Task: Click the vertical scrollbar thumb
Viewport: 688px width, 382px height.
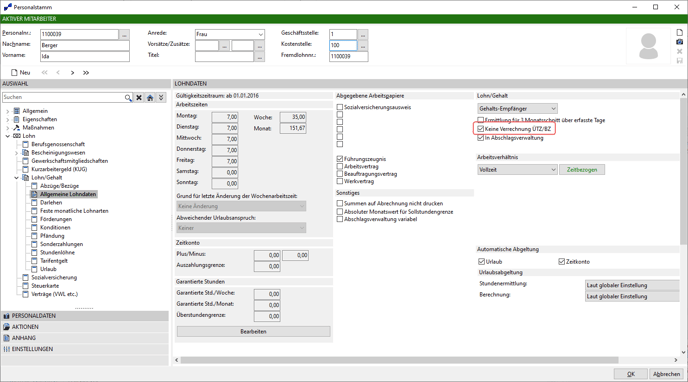Action: 683,171
